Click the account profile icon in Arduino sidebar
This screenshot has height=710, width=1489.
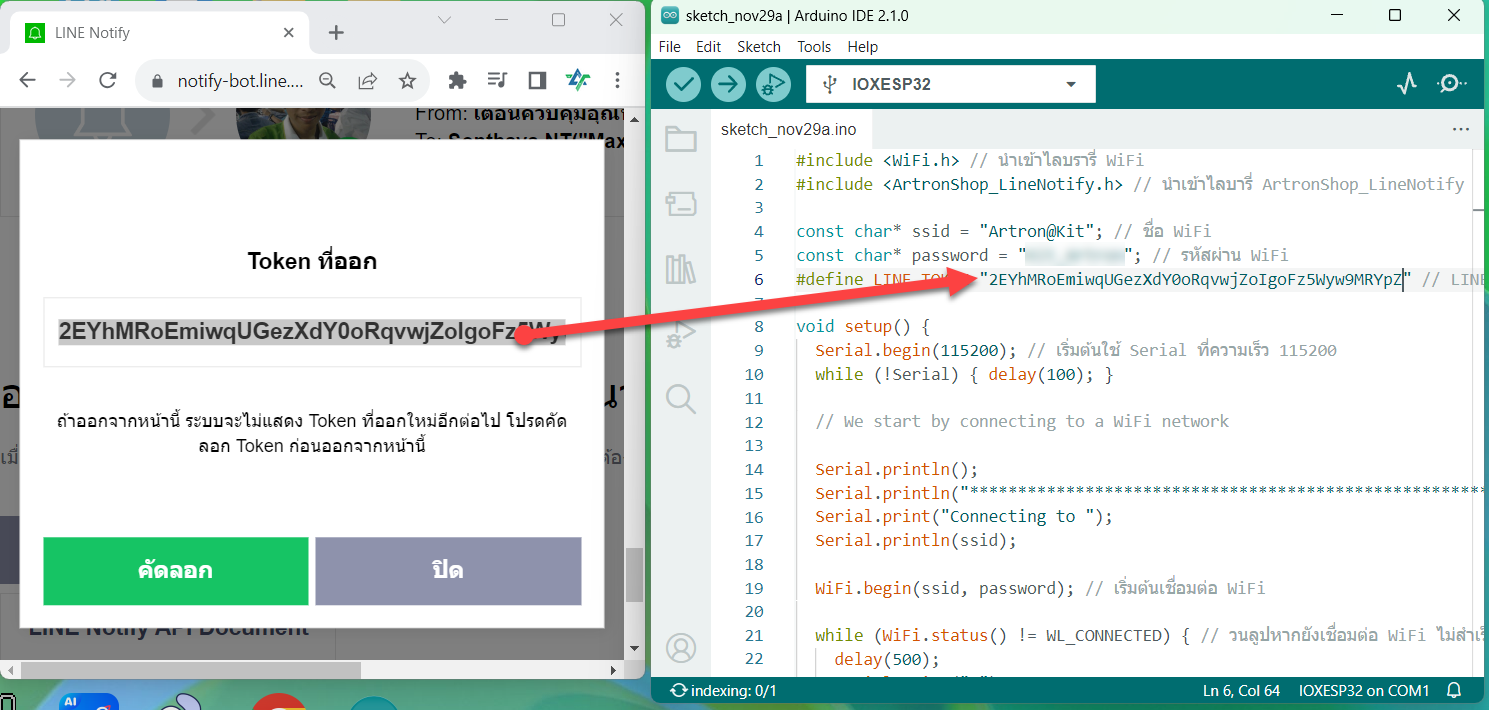click(x=681, y=648)
